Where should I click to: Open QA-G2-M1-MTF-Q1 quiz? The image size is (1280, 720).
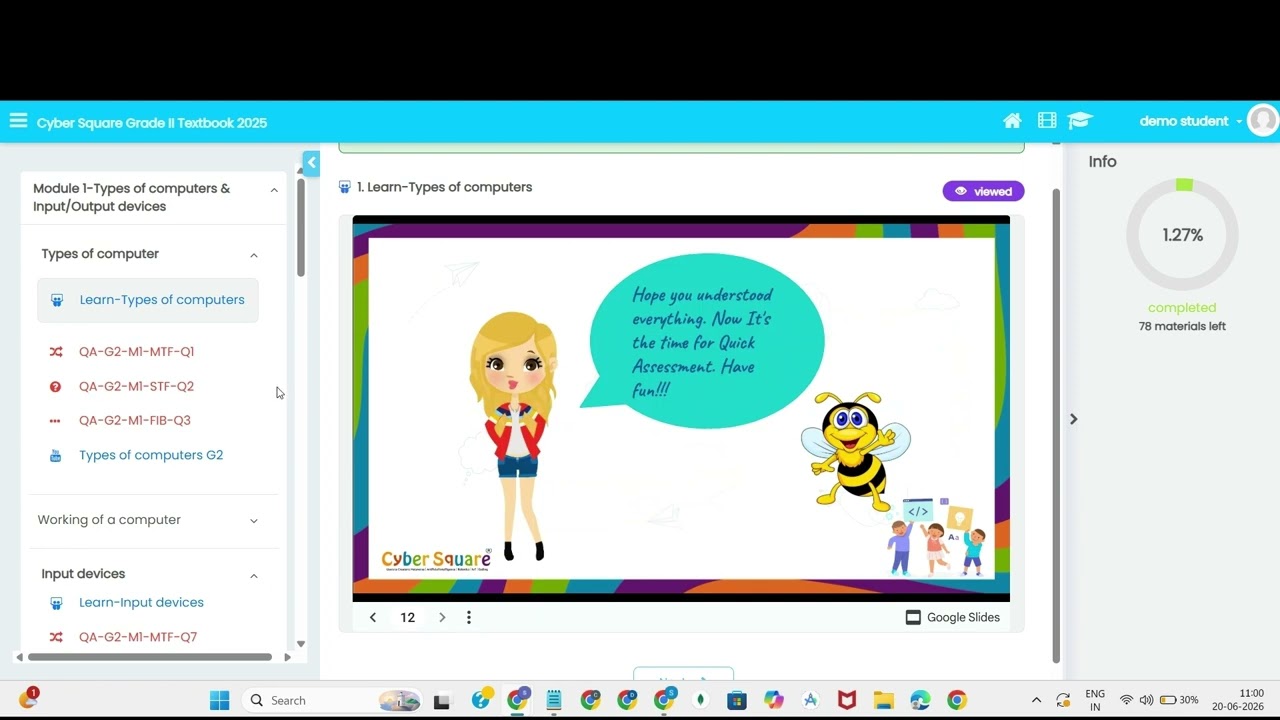[x=136, y=352]
